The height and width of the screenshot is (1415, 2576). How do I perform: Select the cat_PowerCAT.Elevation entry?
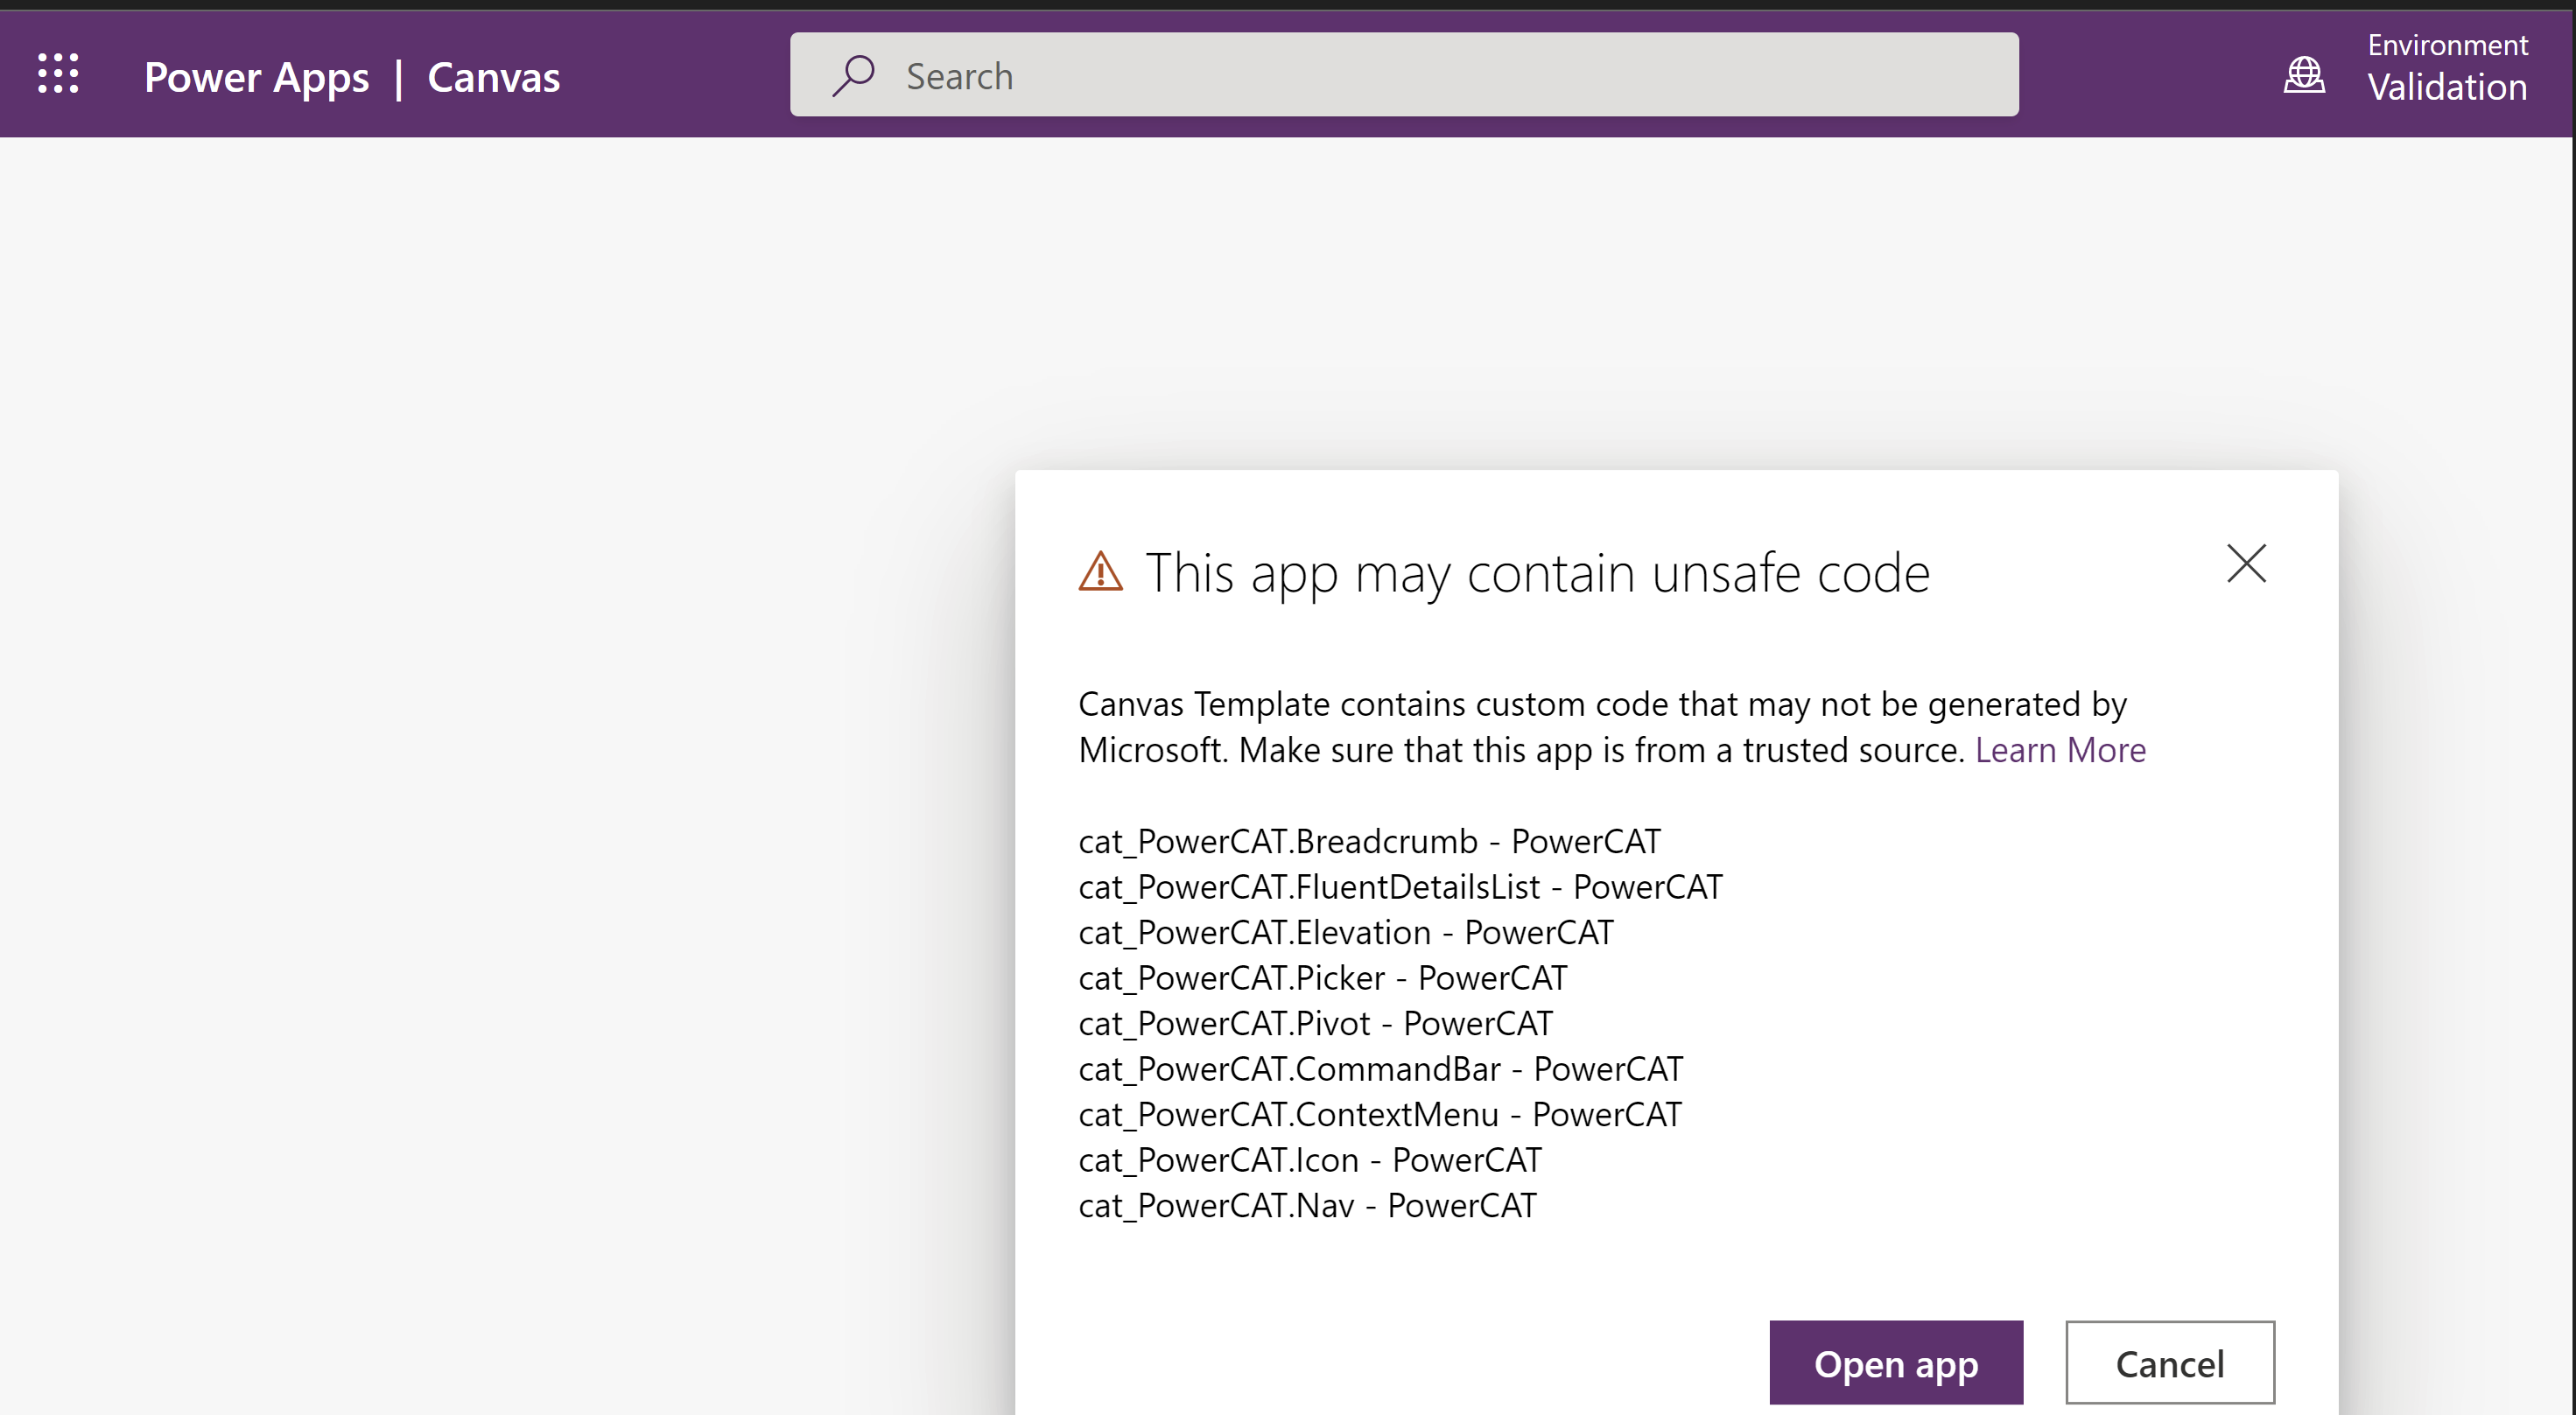point(1345,932)
